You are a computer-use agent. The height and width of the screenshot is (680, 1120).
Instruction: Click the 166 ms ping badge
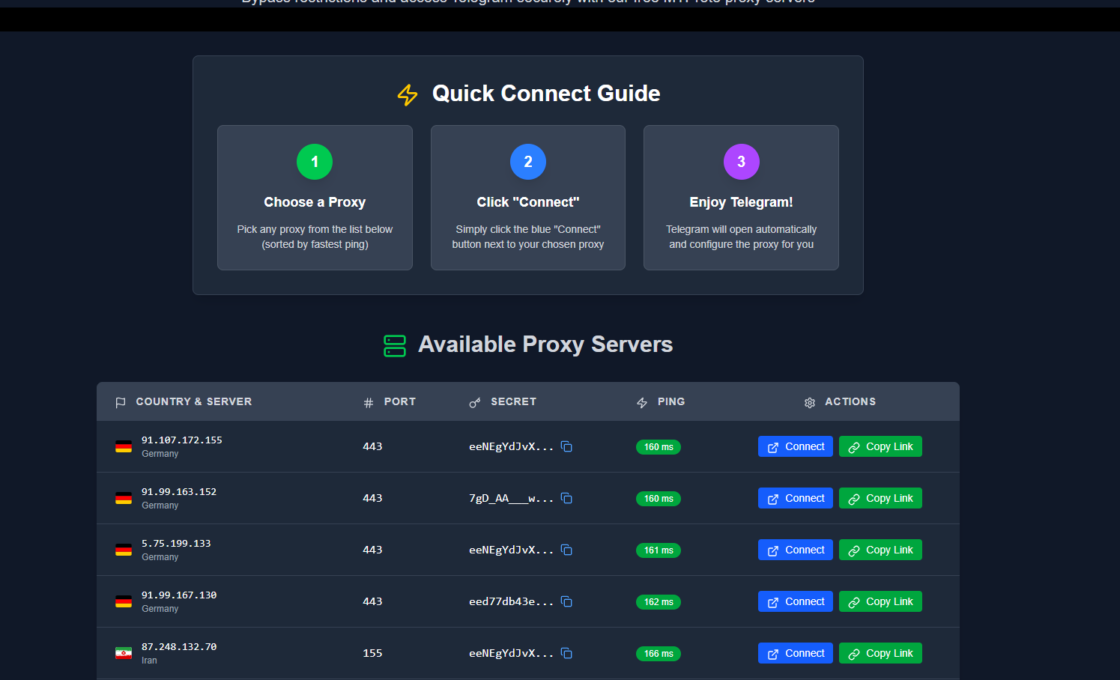[658, 654]
